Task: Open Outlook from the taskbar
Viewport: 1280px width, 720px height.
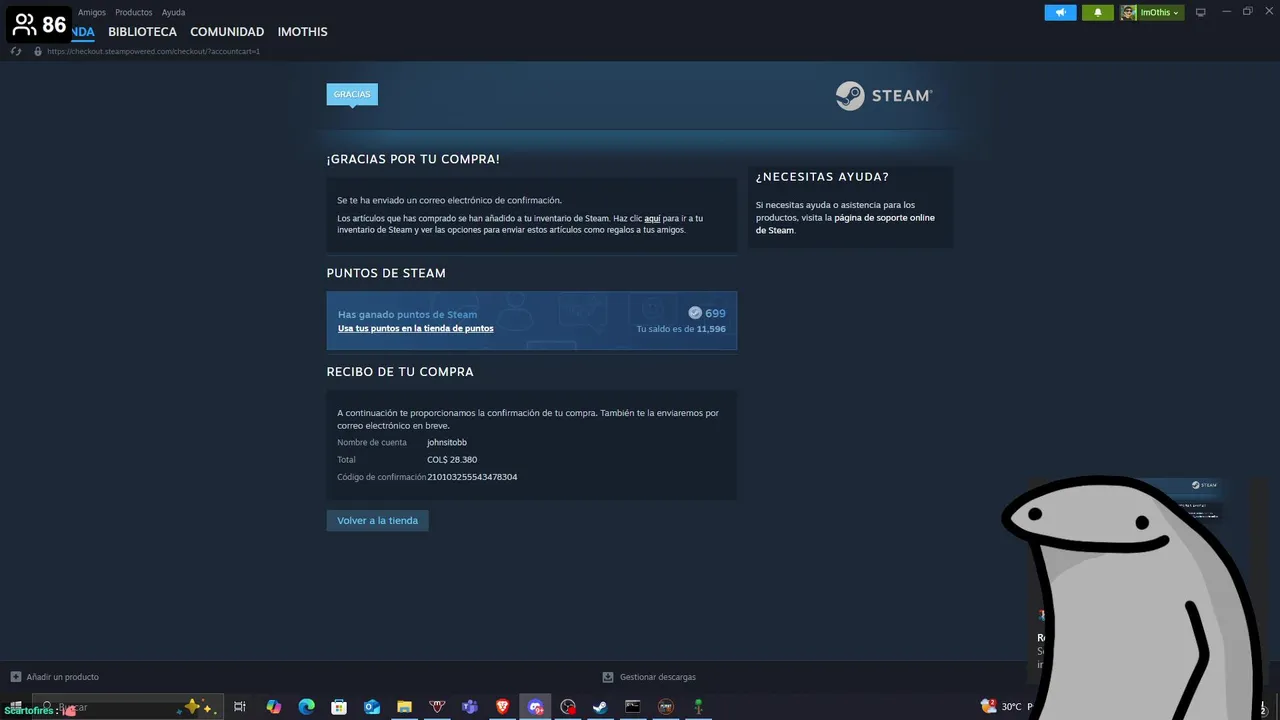Action: pyautogui.click(x=372, y=707)
